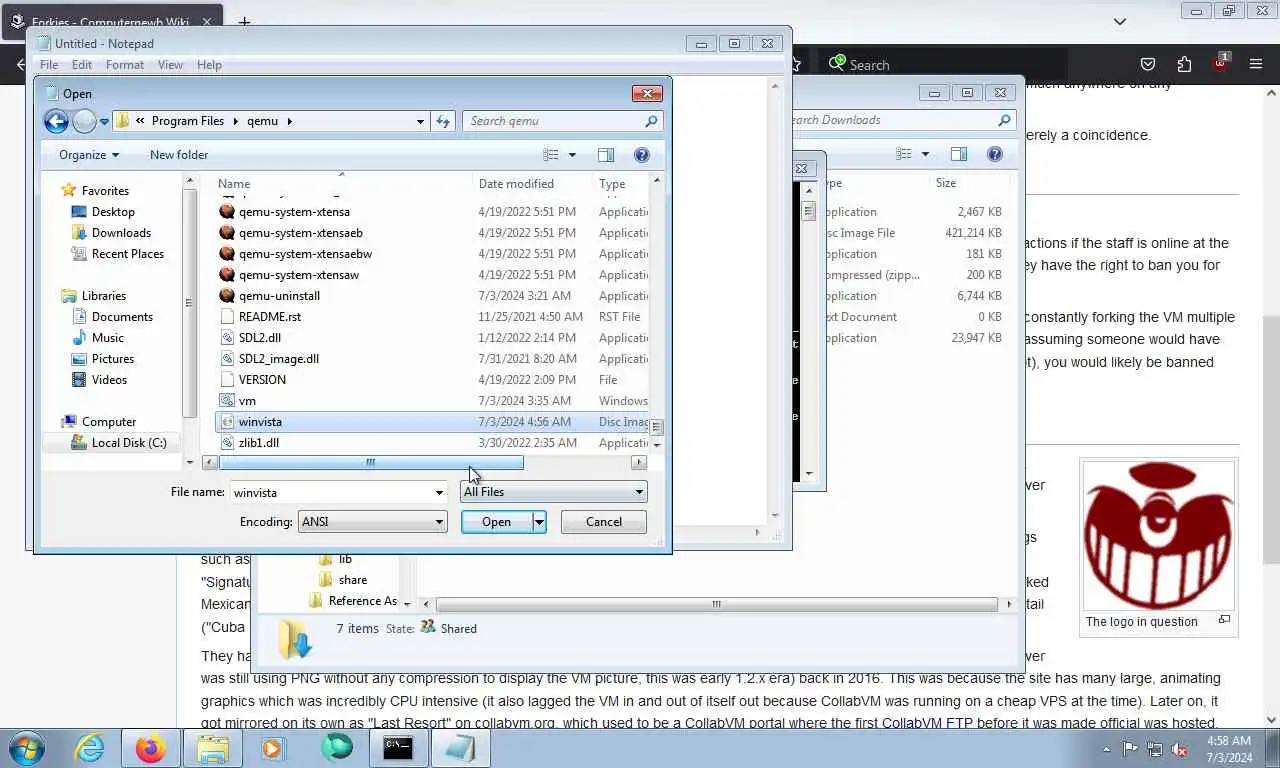Select the vm batch file icon
Viewport: 1280px width, 768px height.
227,401
